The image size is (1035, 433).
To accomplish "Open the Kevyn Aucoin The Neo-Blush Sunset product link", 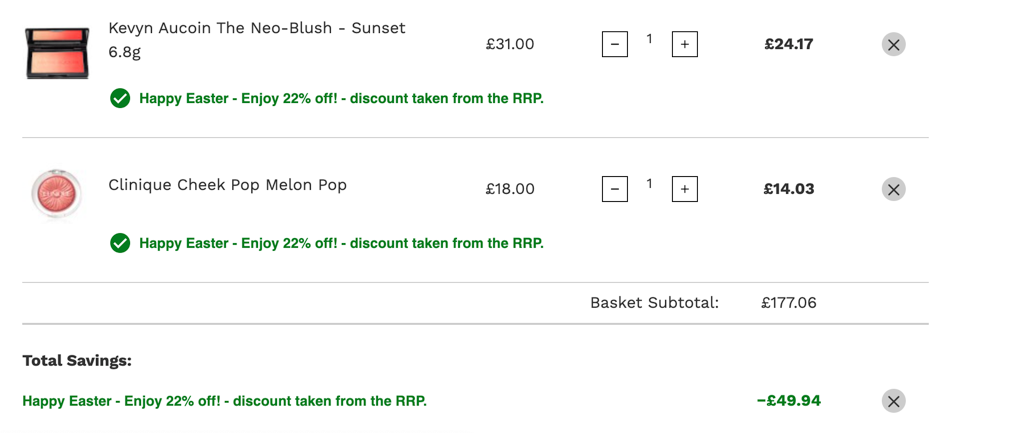I will (x=257, y=40).
